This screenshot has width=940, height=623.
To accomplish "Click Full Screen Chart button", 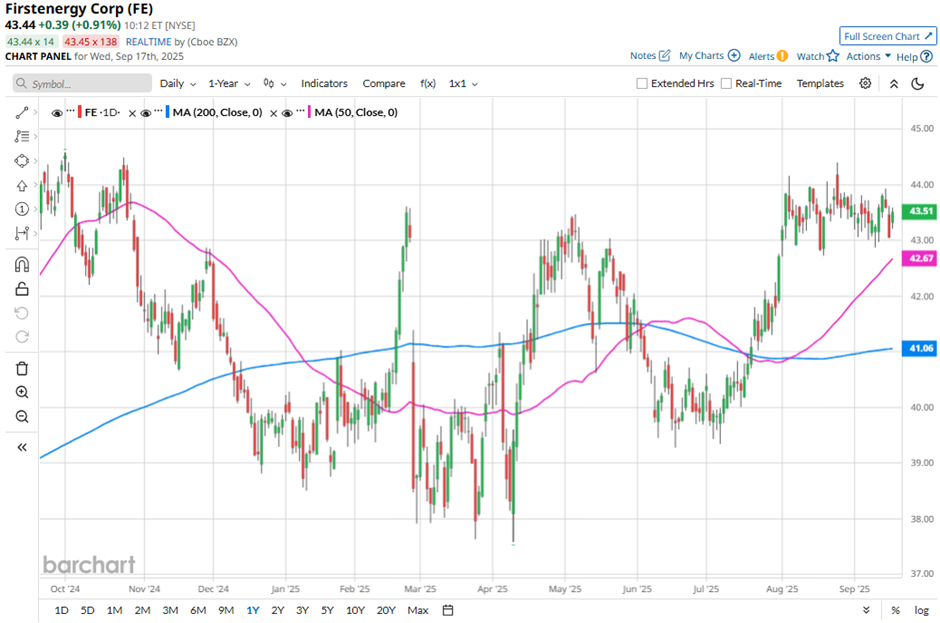I will [x=888, y=36].
